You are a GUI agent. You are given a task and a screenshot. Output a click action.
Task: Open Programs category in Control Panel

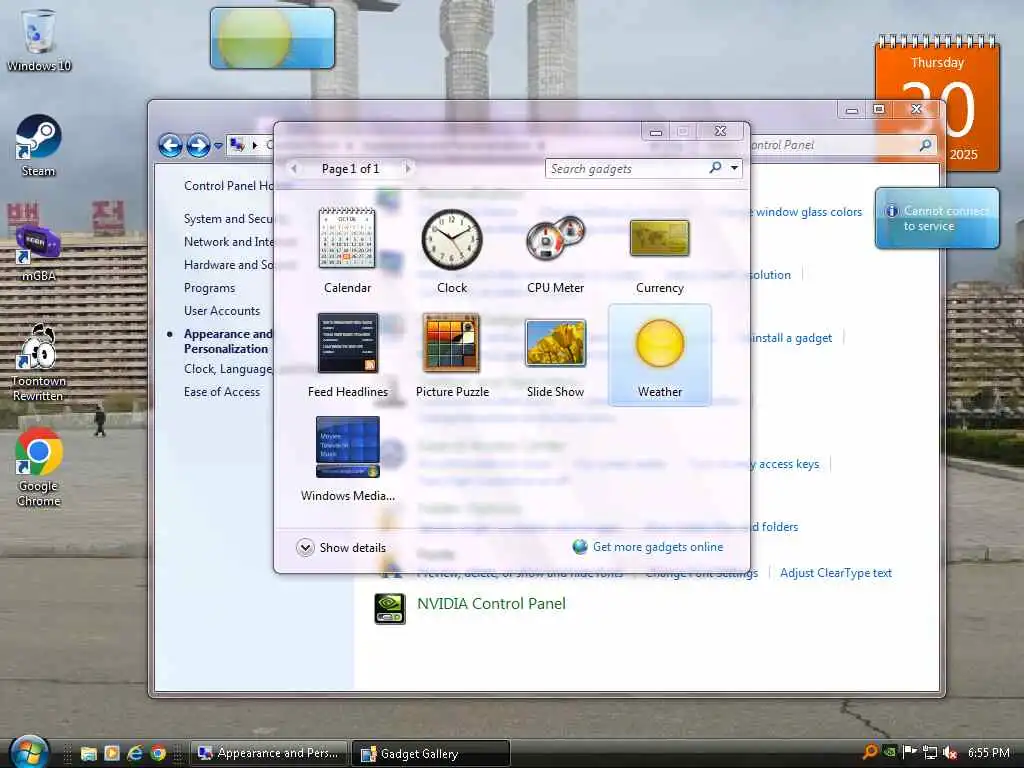coord(209,288)
